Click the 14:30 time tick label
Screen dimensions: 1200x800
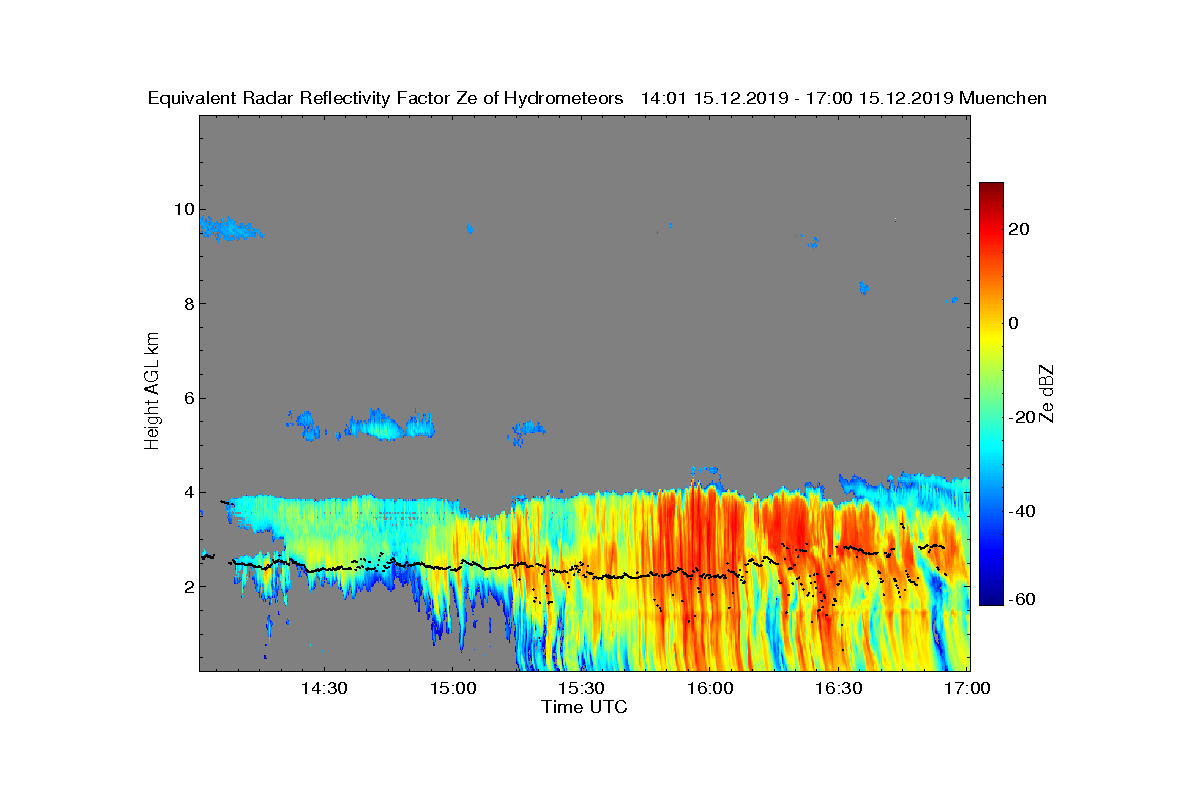[x=324, y=688]
